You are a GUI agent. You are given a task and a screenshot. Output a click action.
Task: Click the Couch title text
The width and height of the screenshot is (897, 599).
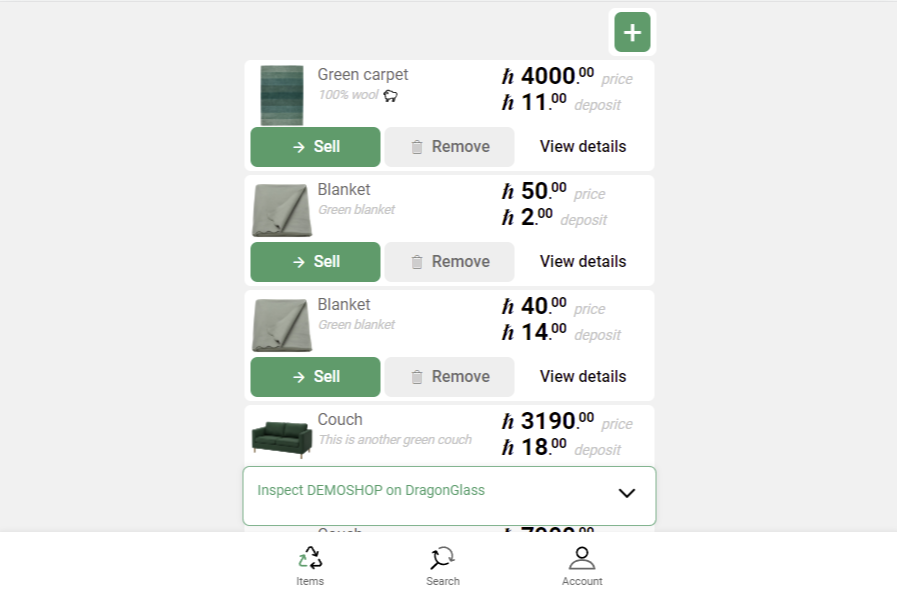pyautogui.click(x=340, y=419)
